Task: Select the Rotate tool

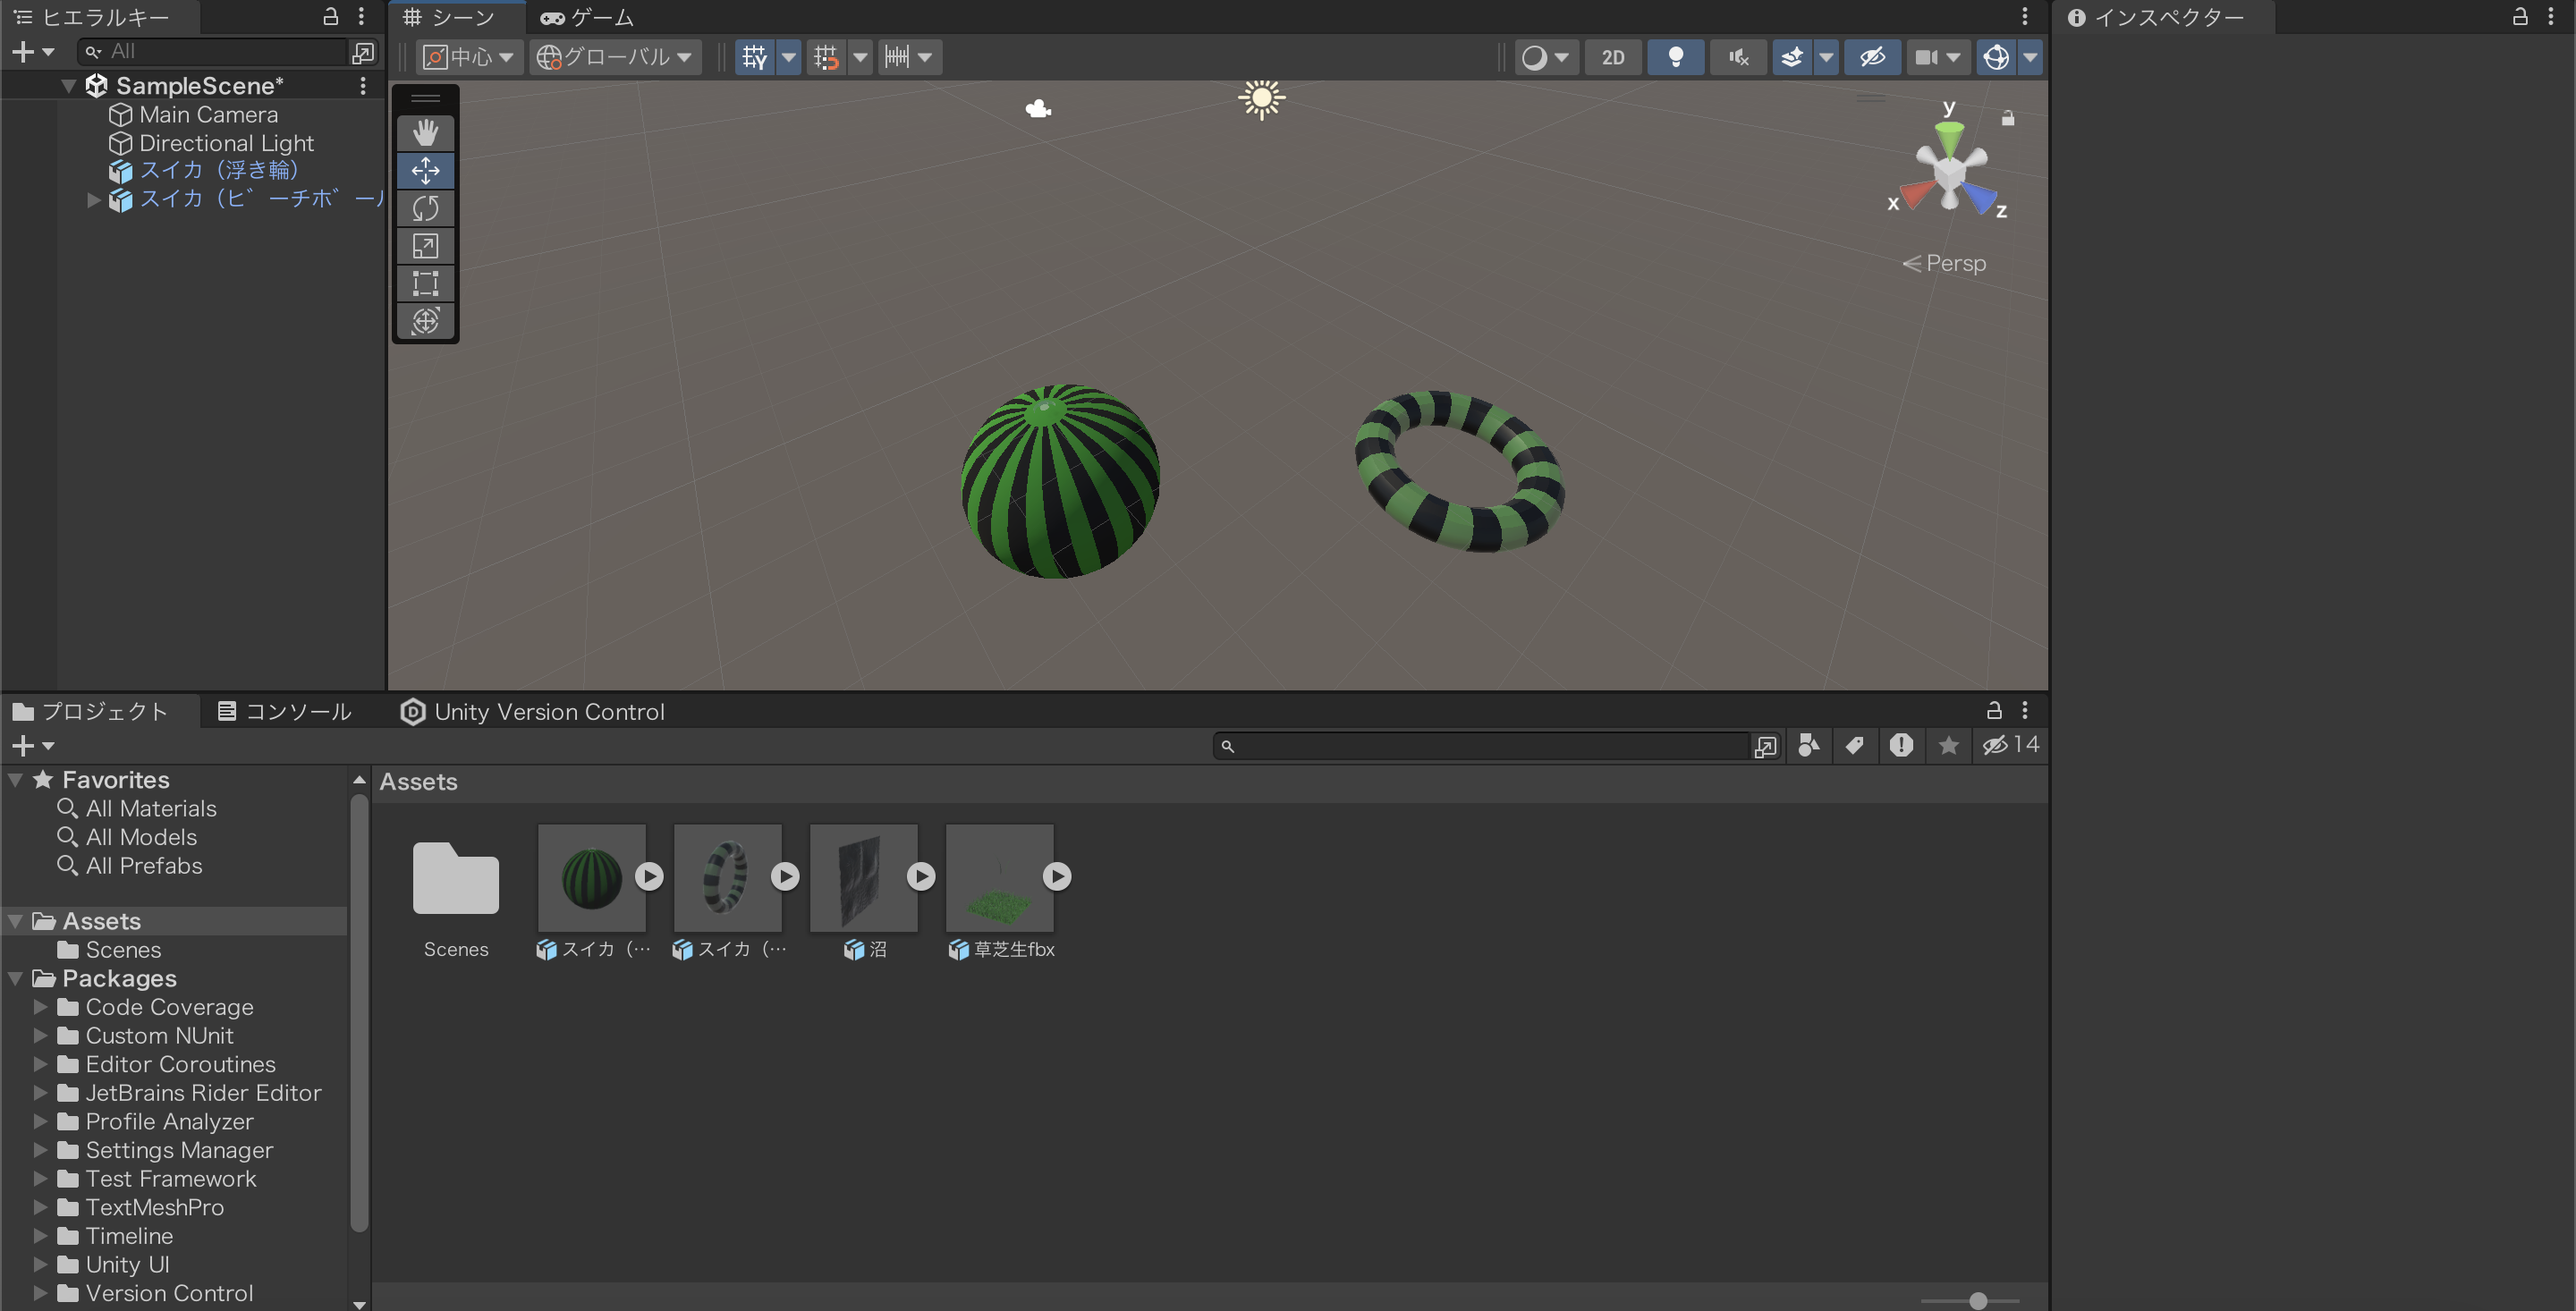Action: coord(425,208)
